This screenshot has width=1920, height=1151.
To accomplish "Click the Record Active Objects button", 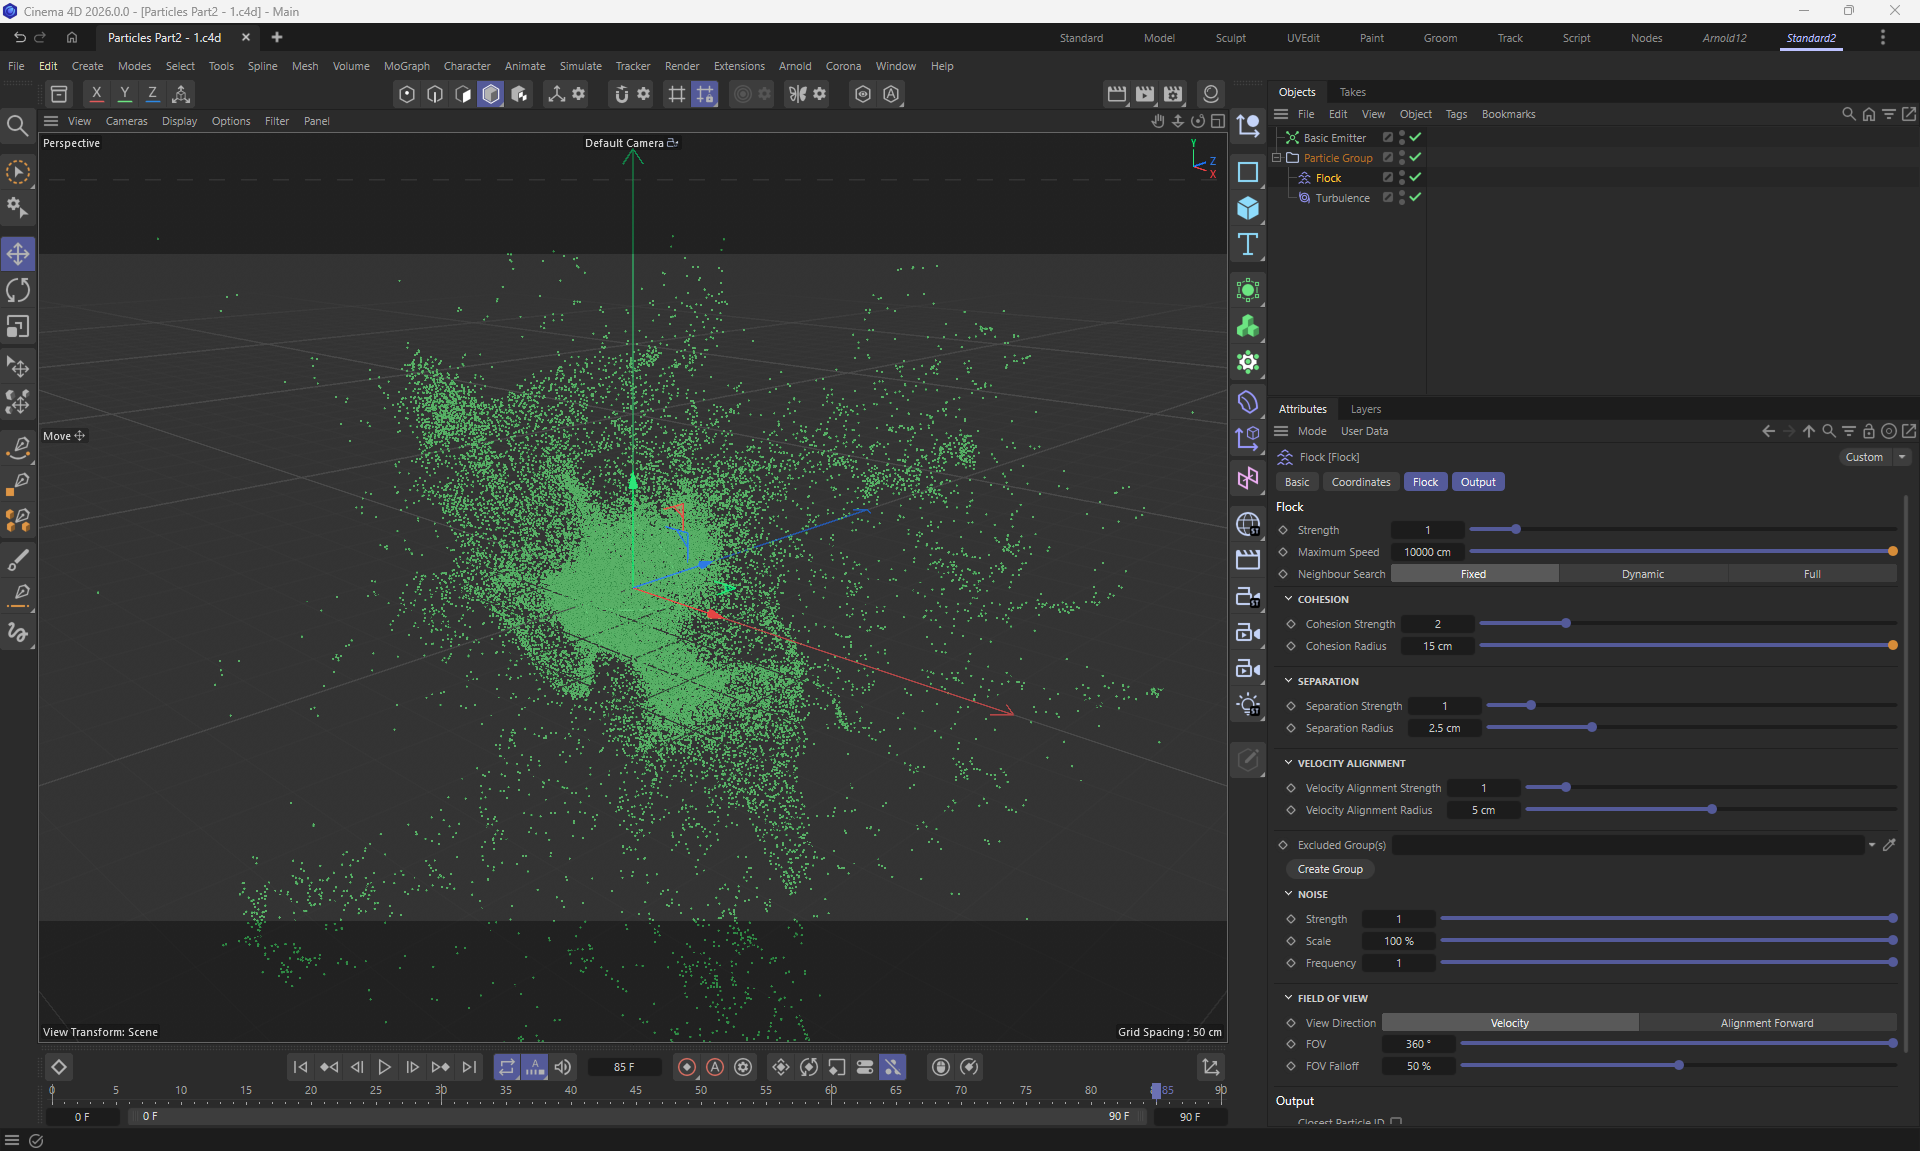I will pos(687,1067).
